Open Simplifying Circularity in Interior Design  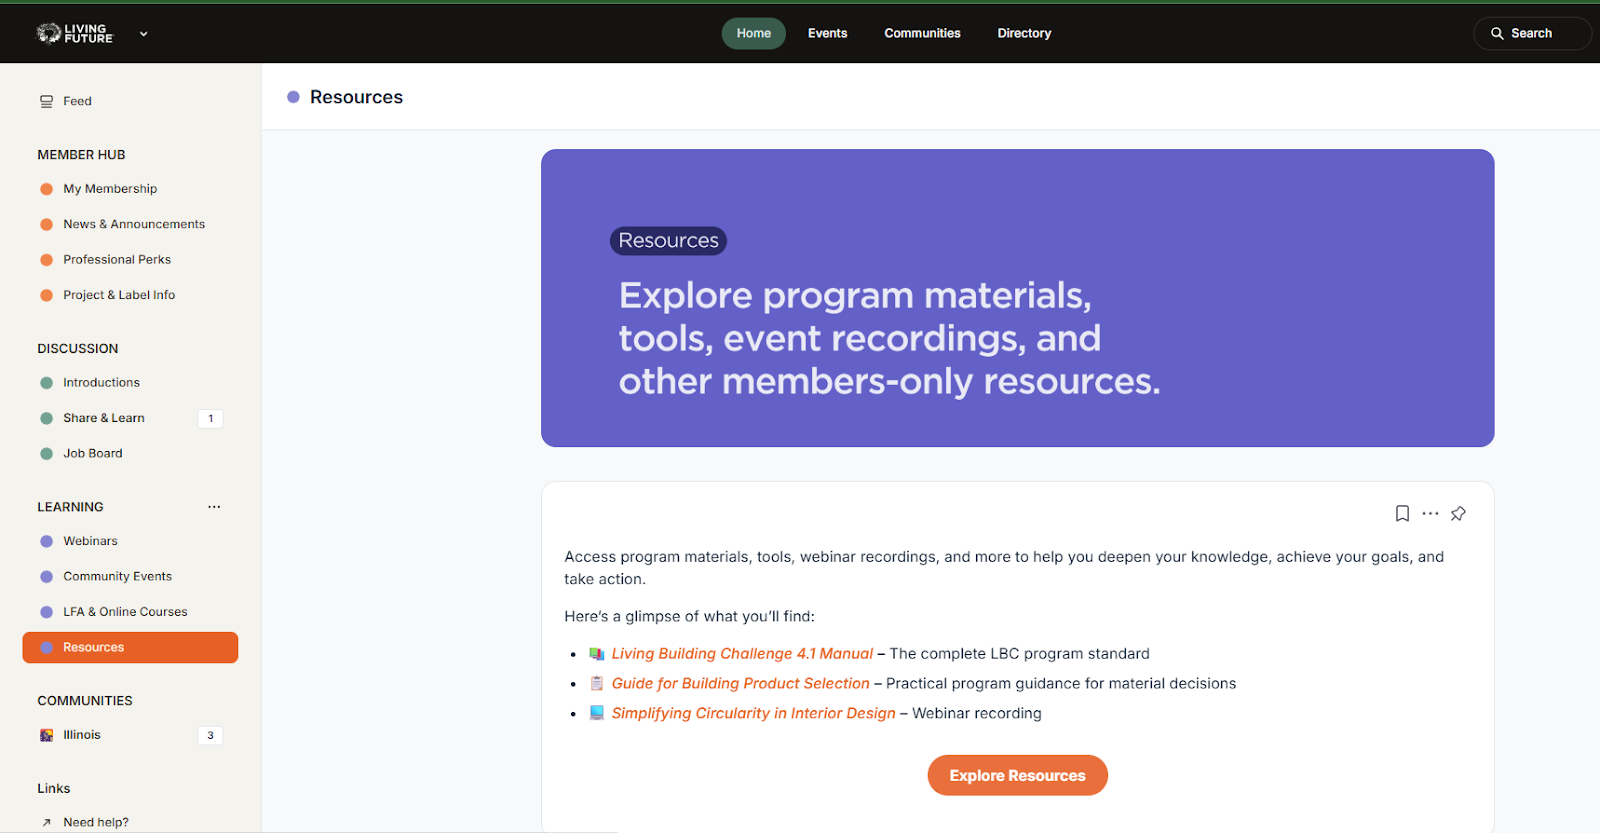pyautogui.click(x=753, y=714)
